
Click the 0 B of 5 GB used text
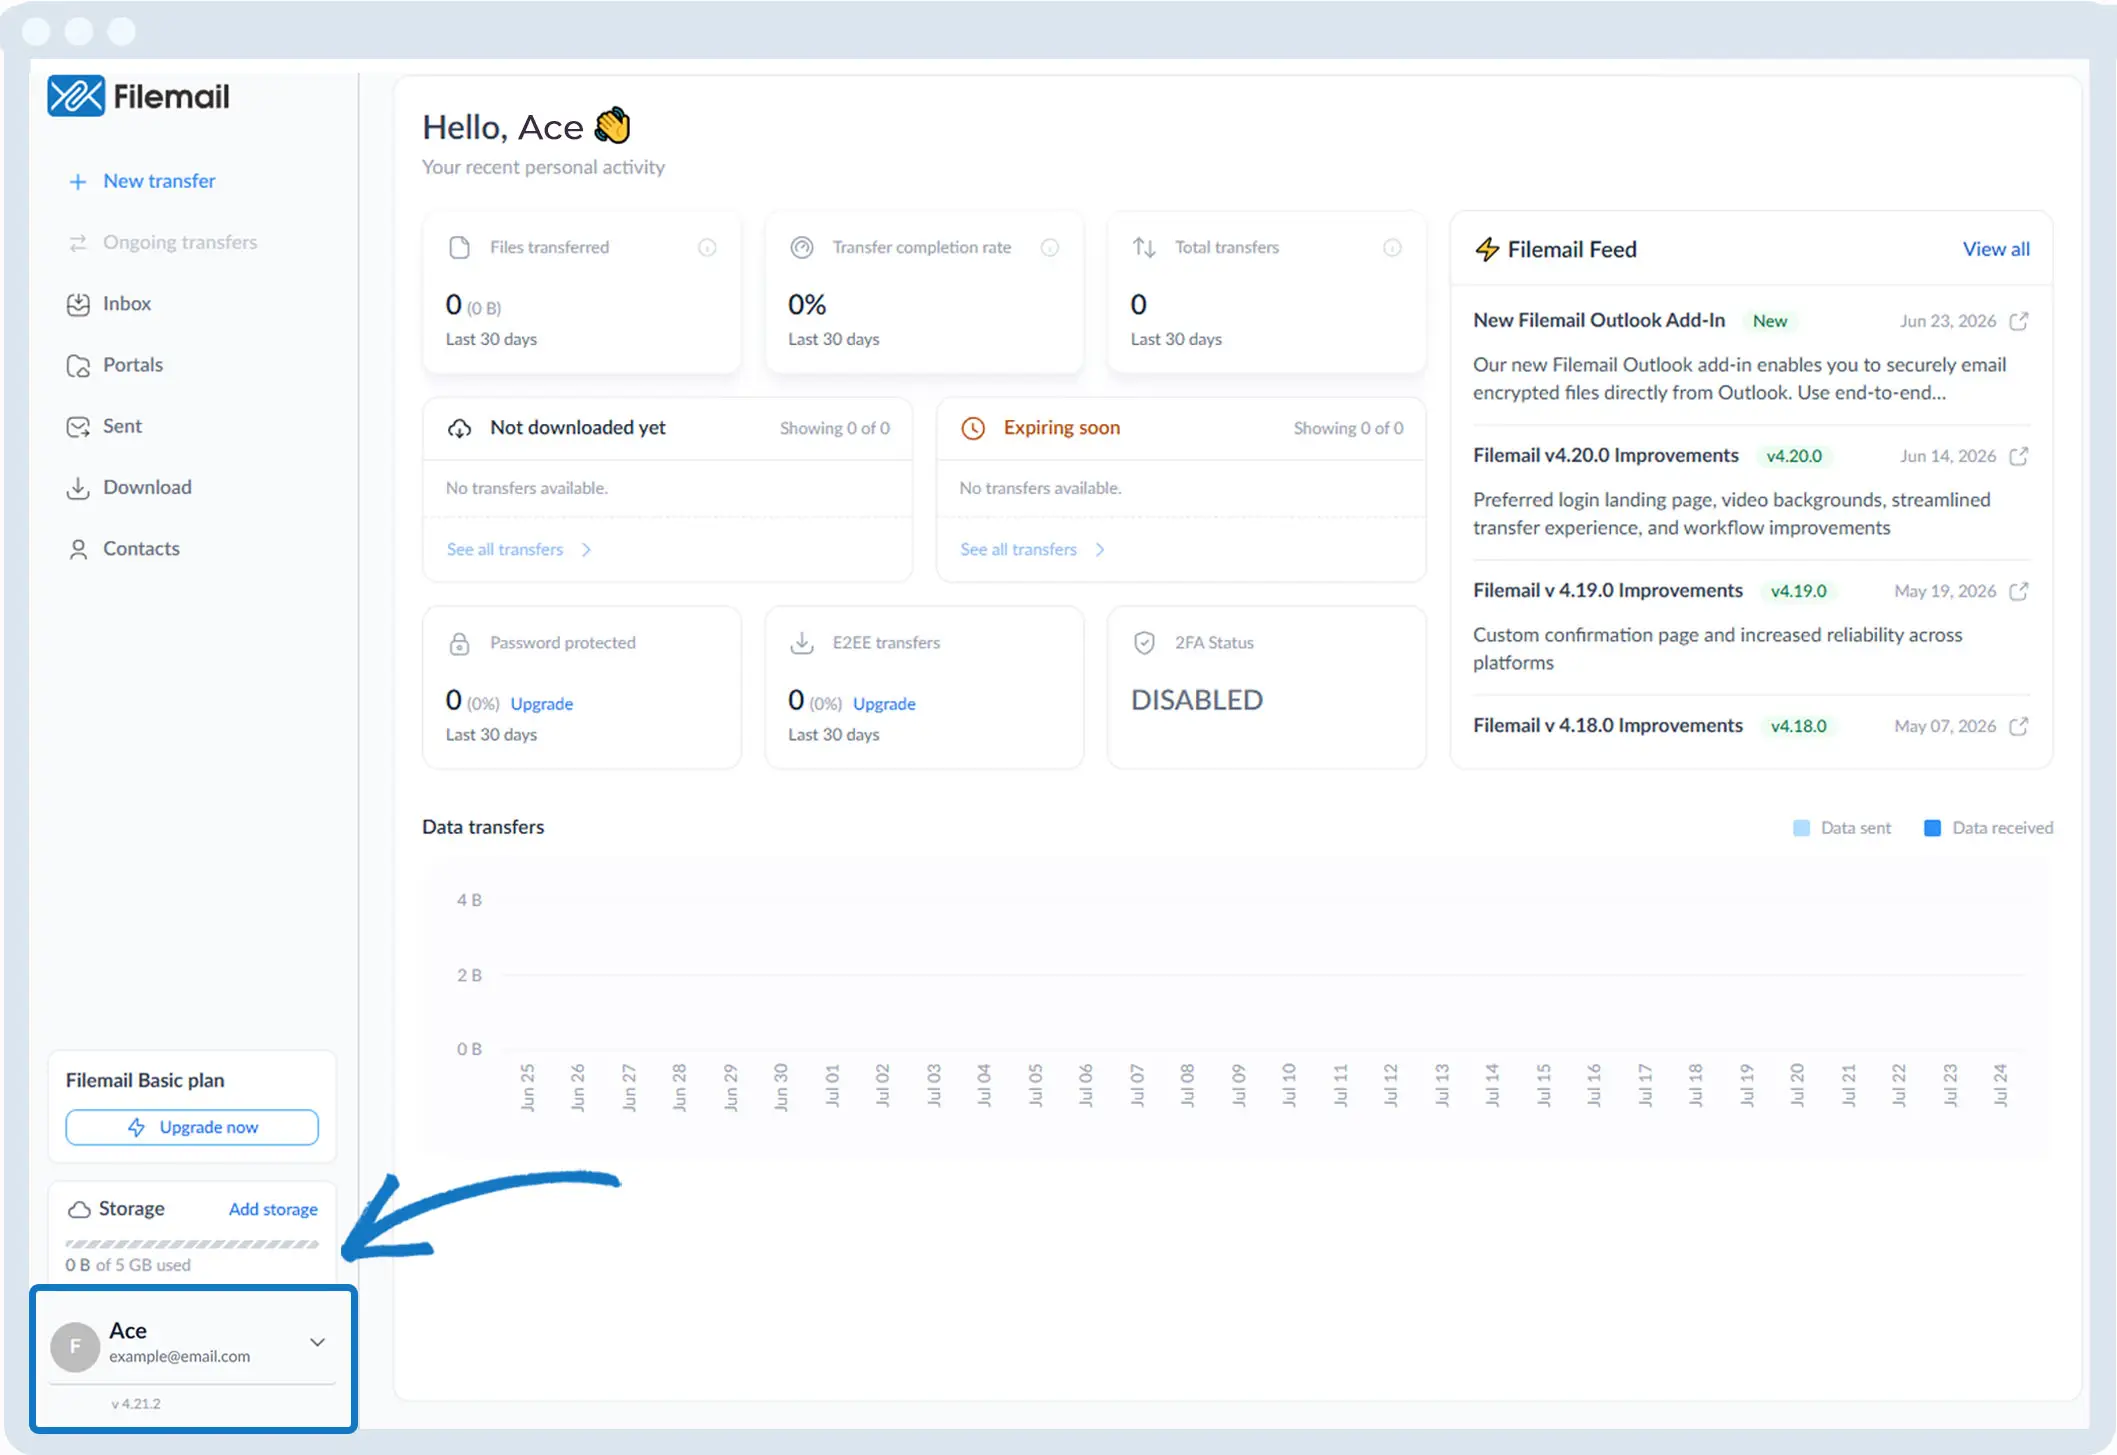[128, 1265]
